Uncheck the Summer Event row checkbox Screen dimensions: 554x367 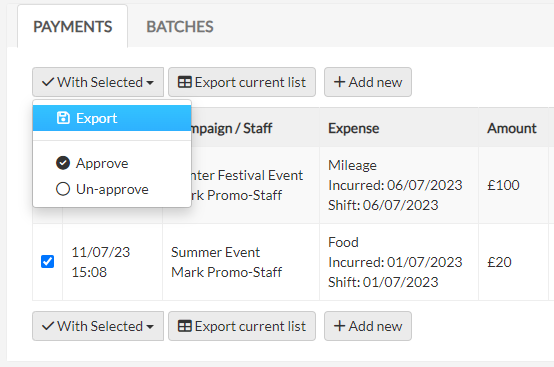click(47, 262)
